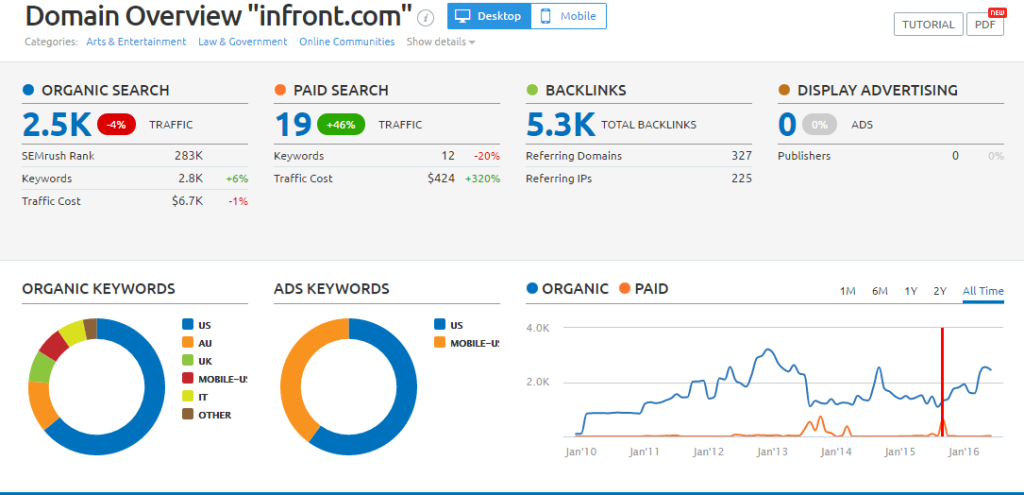Select the 1M time range tab
Viewport: 1024px width, 495px height.
[847, 291]
